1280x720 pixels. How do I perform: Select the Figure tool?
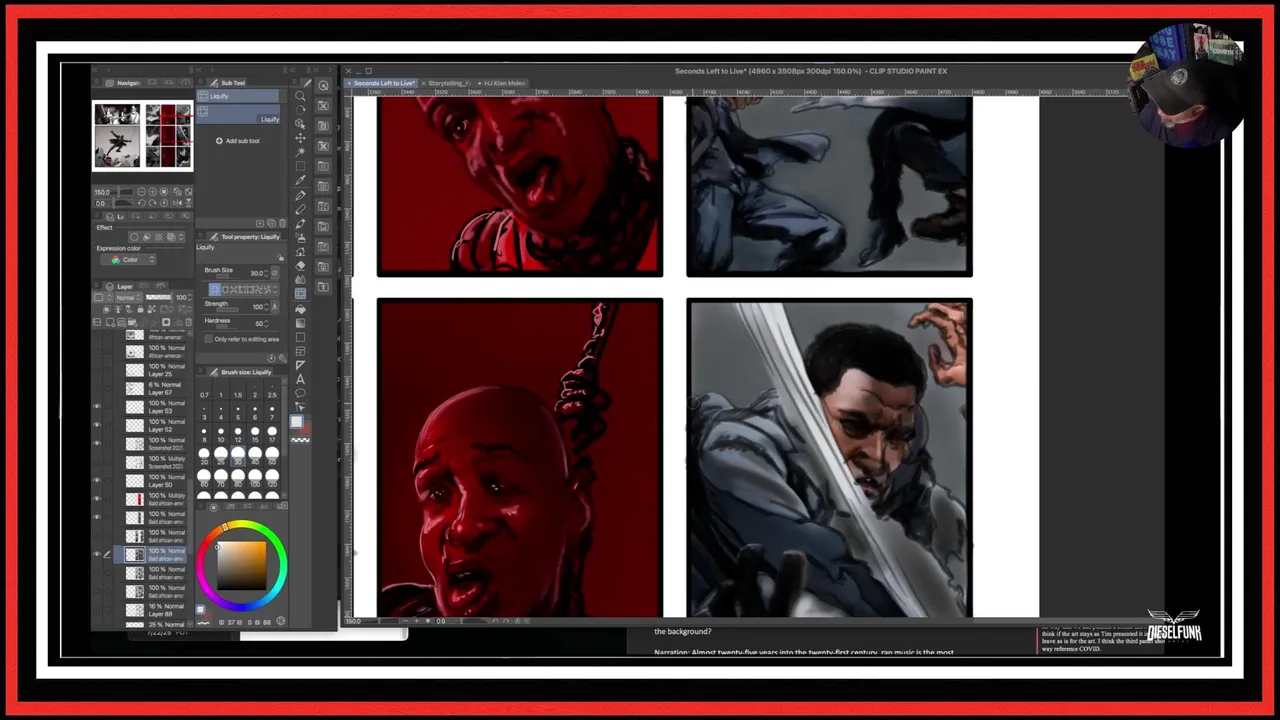(x=300, y=337)
